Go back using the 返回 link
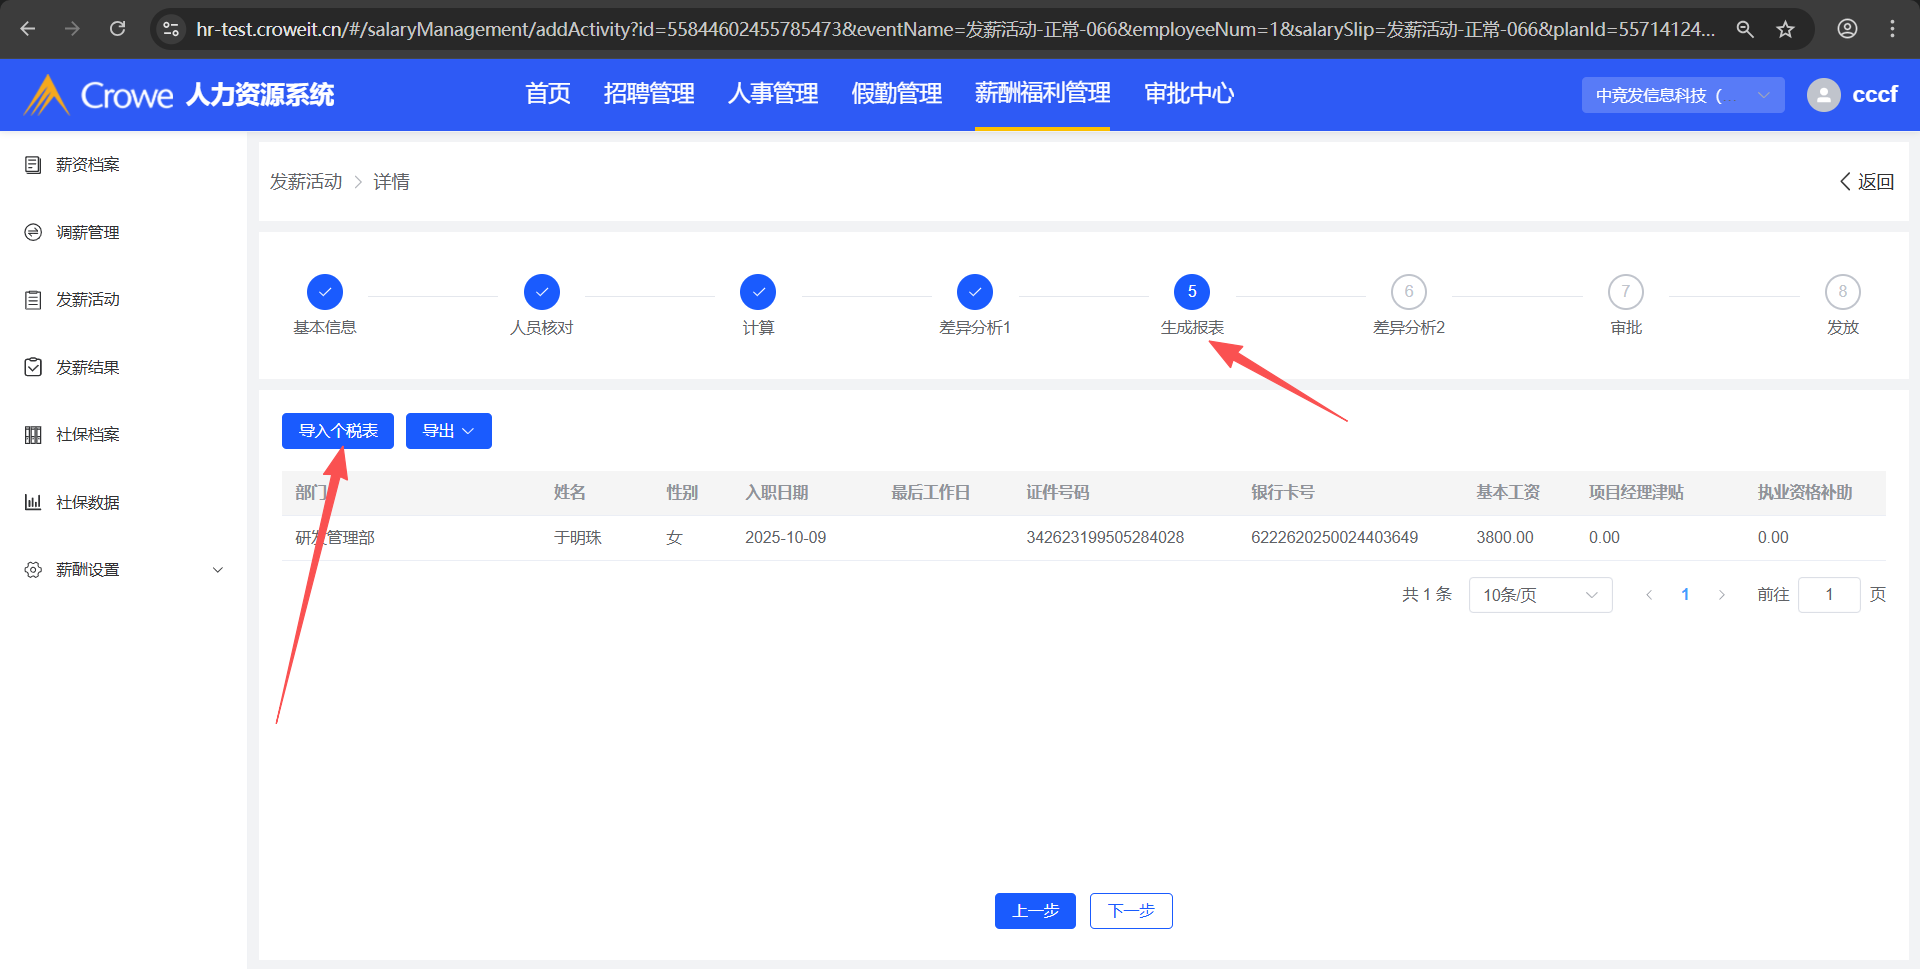Viewport: 1920px width, 969px height. pos(1866,182)
